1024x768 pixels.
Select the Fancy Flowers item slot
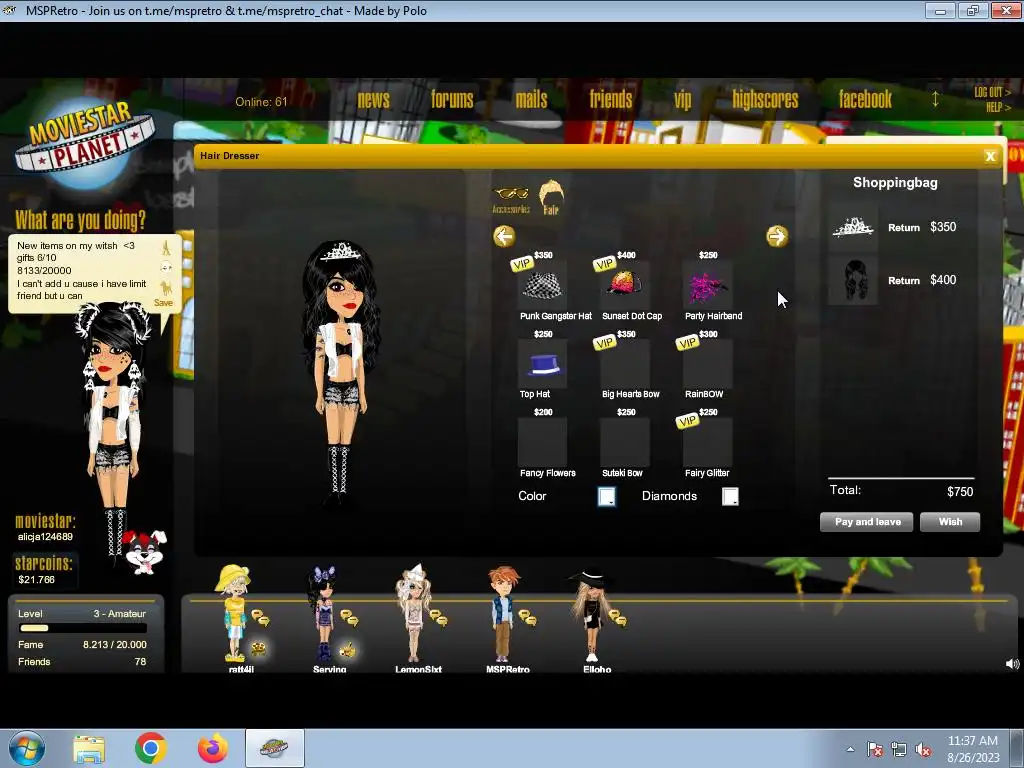pyautogui.click(x=542, y=443)
